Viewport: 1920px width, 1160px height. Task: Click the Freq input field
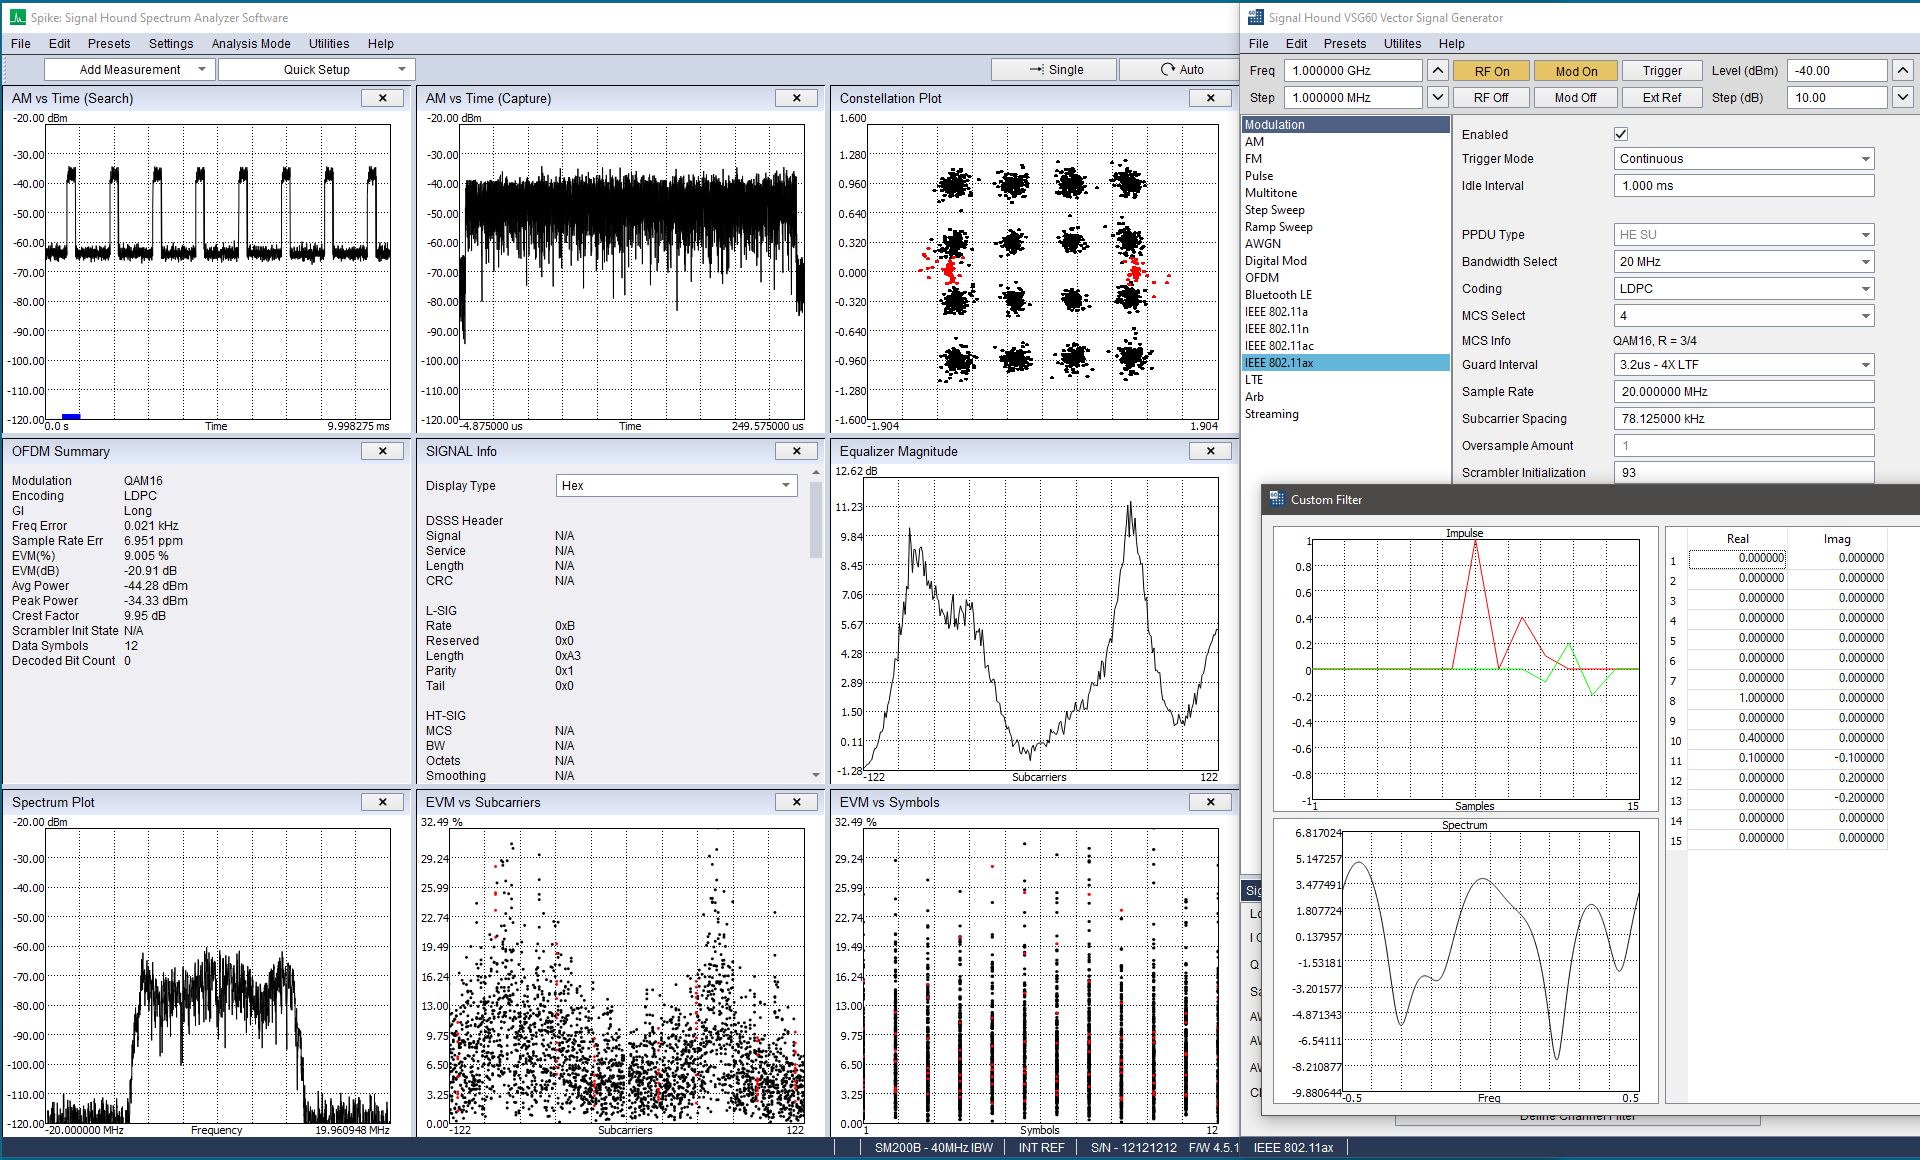[1353, 70]
